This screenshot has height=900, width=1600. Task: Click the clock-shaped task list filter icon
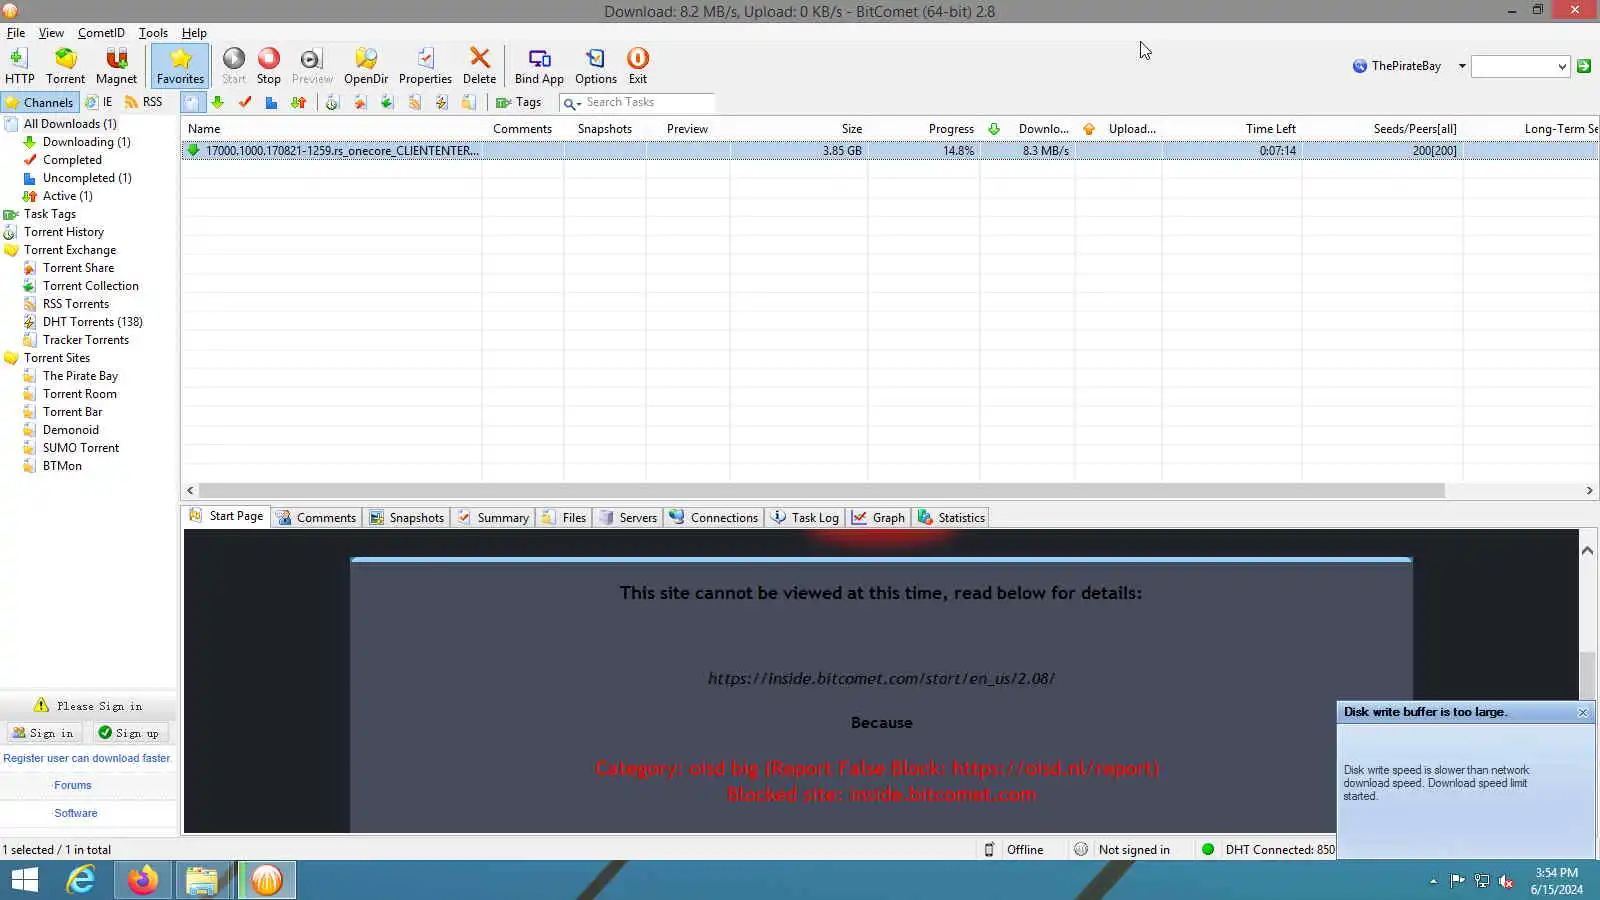tap(333, 102)
